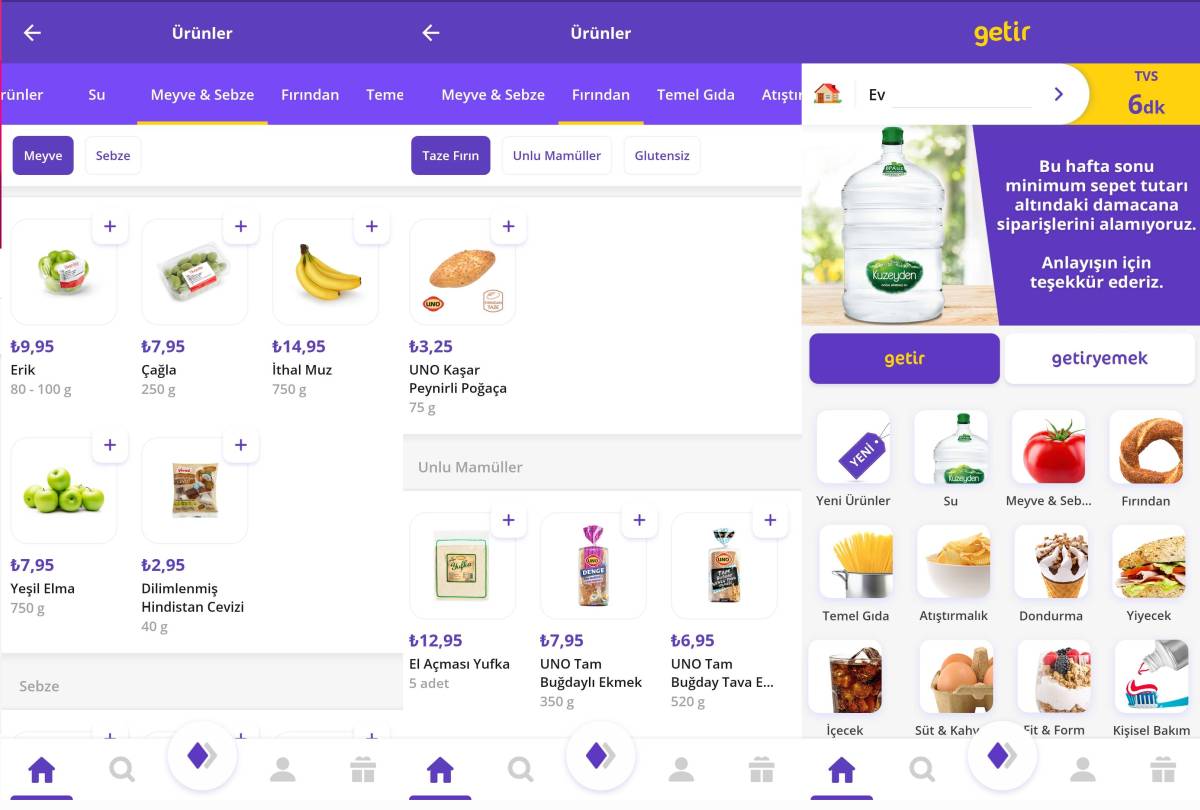Select the Sebze filter chip
The height and width of the screenshot is (810, 1200).
click(113, 156)
